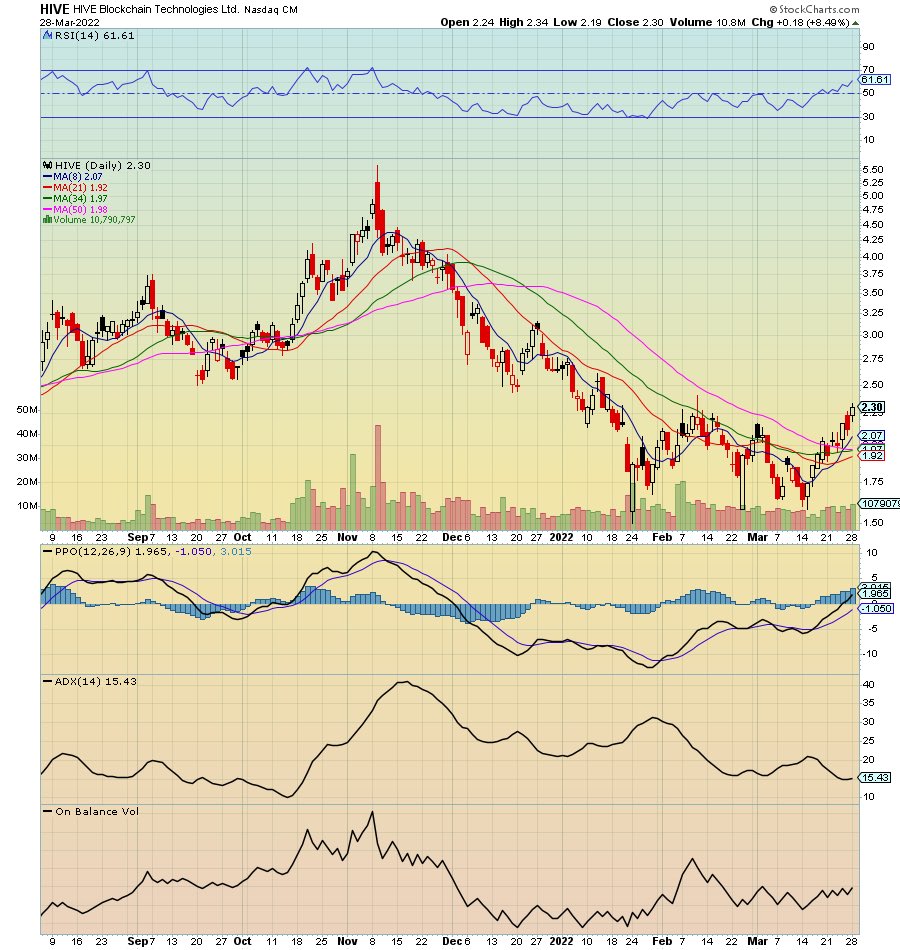Click the 2022 label under the volume bars
The image size is (900, 950).
561,537
